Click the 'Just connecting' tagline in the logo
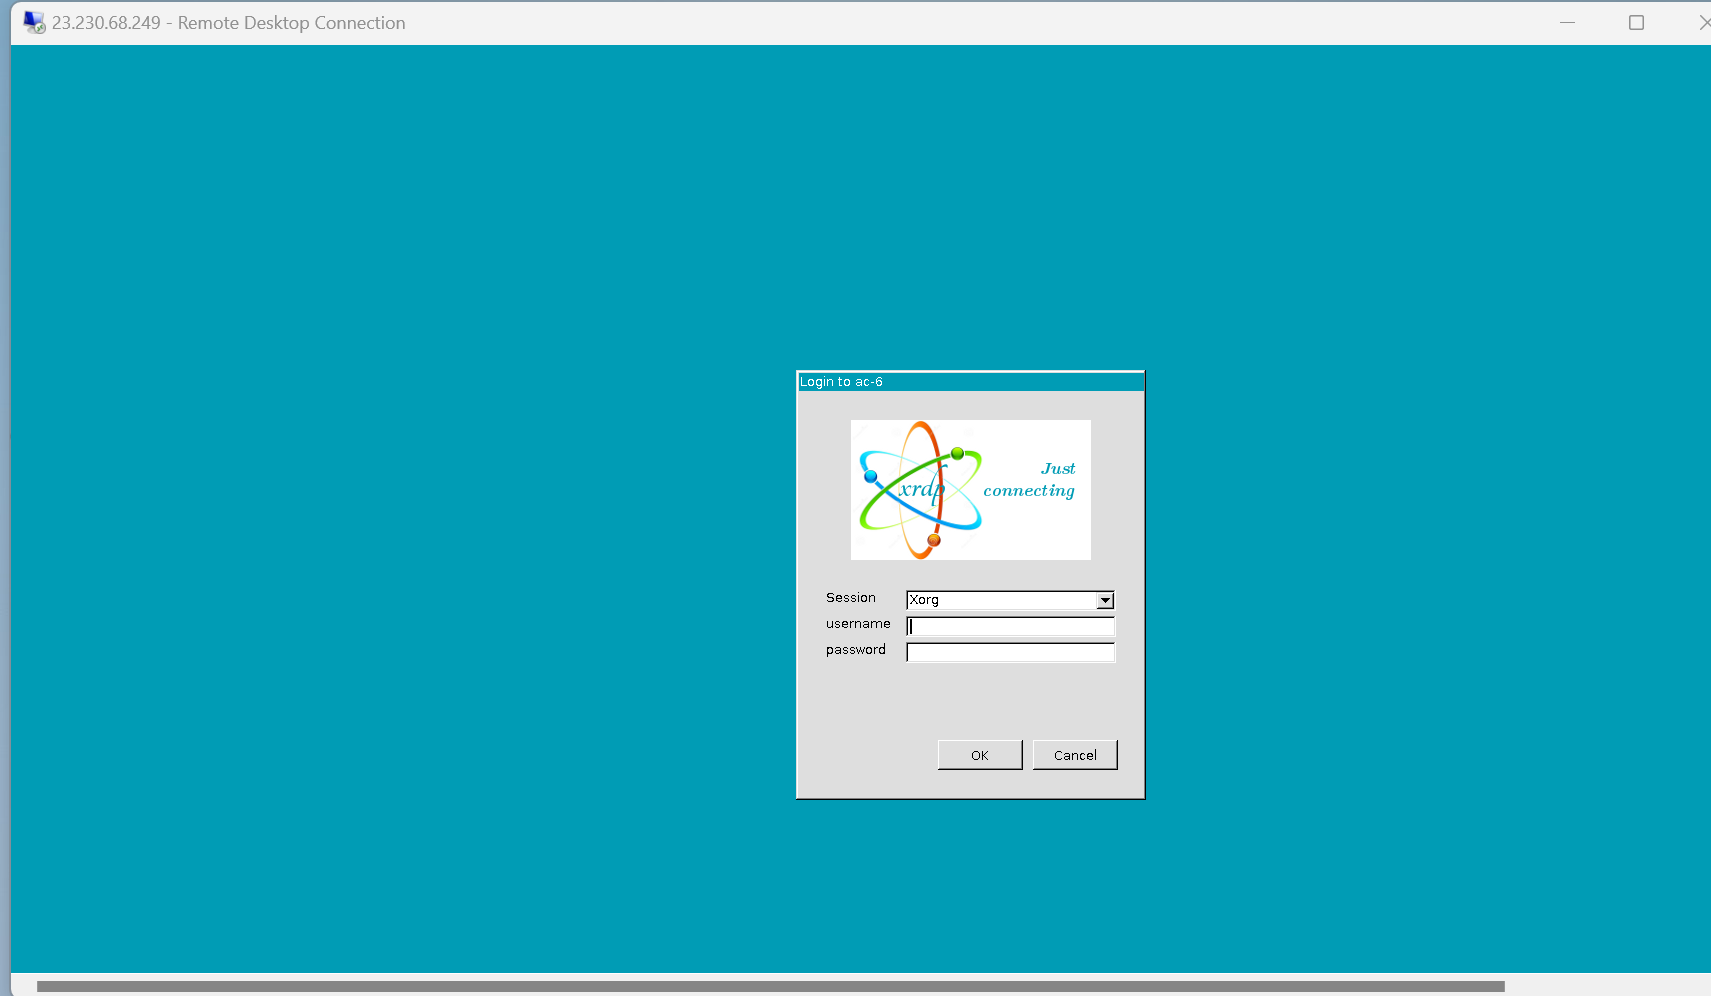The image size is (1711, 996). coord(1030,480)
